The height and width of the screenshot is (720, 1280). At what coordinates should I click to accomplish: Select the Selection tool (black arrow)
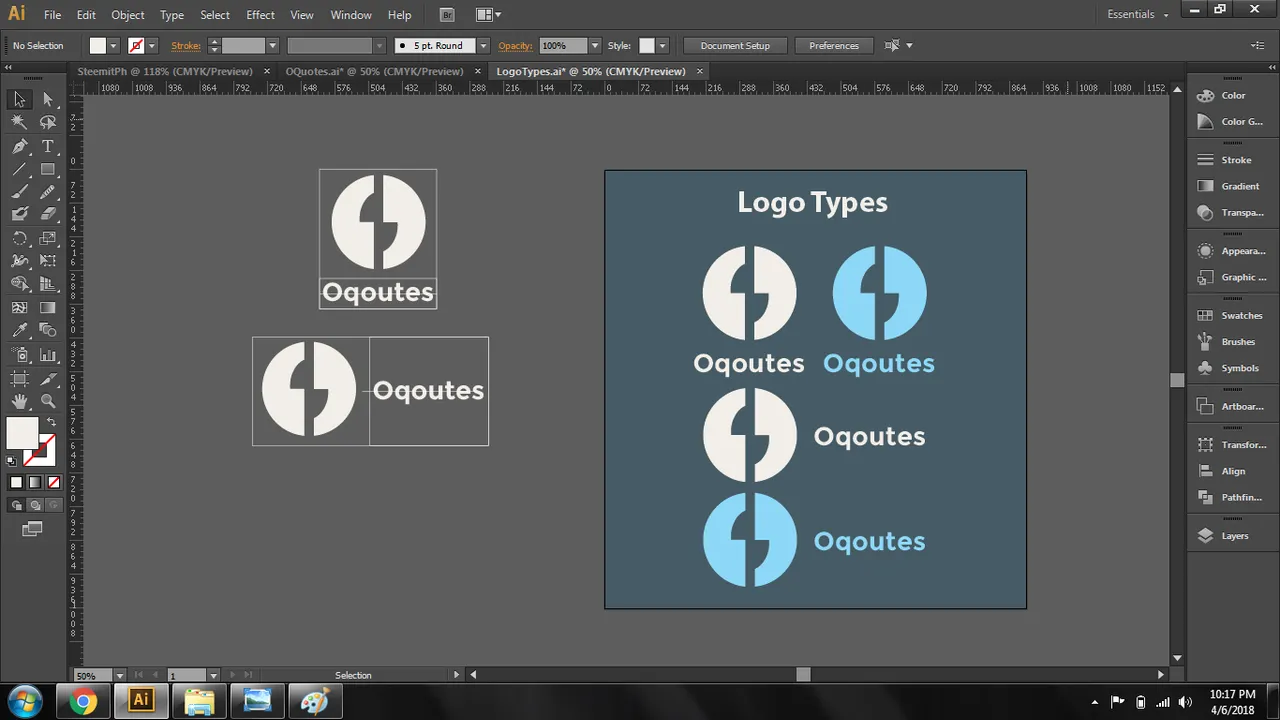click(19, 99)
